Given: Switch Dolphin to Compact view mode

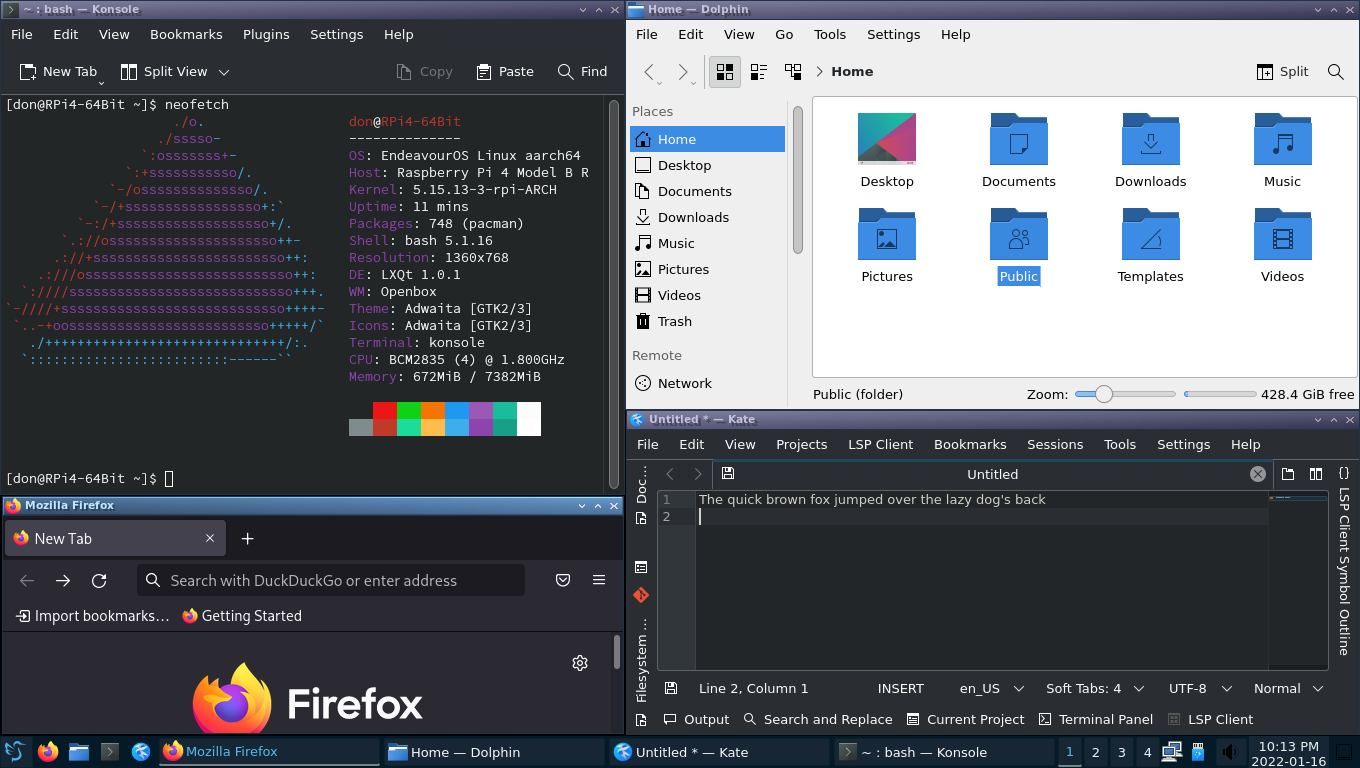Looking at the screenshot, I should point(759,72).
